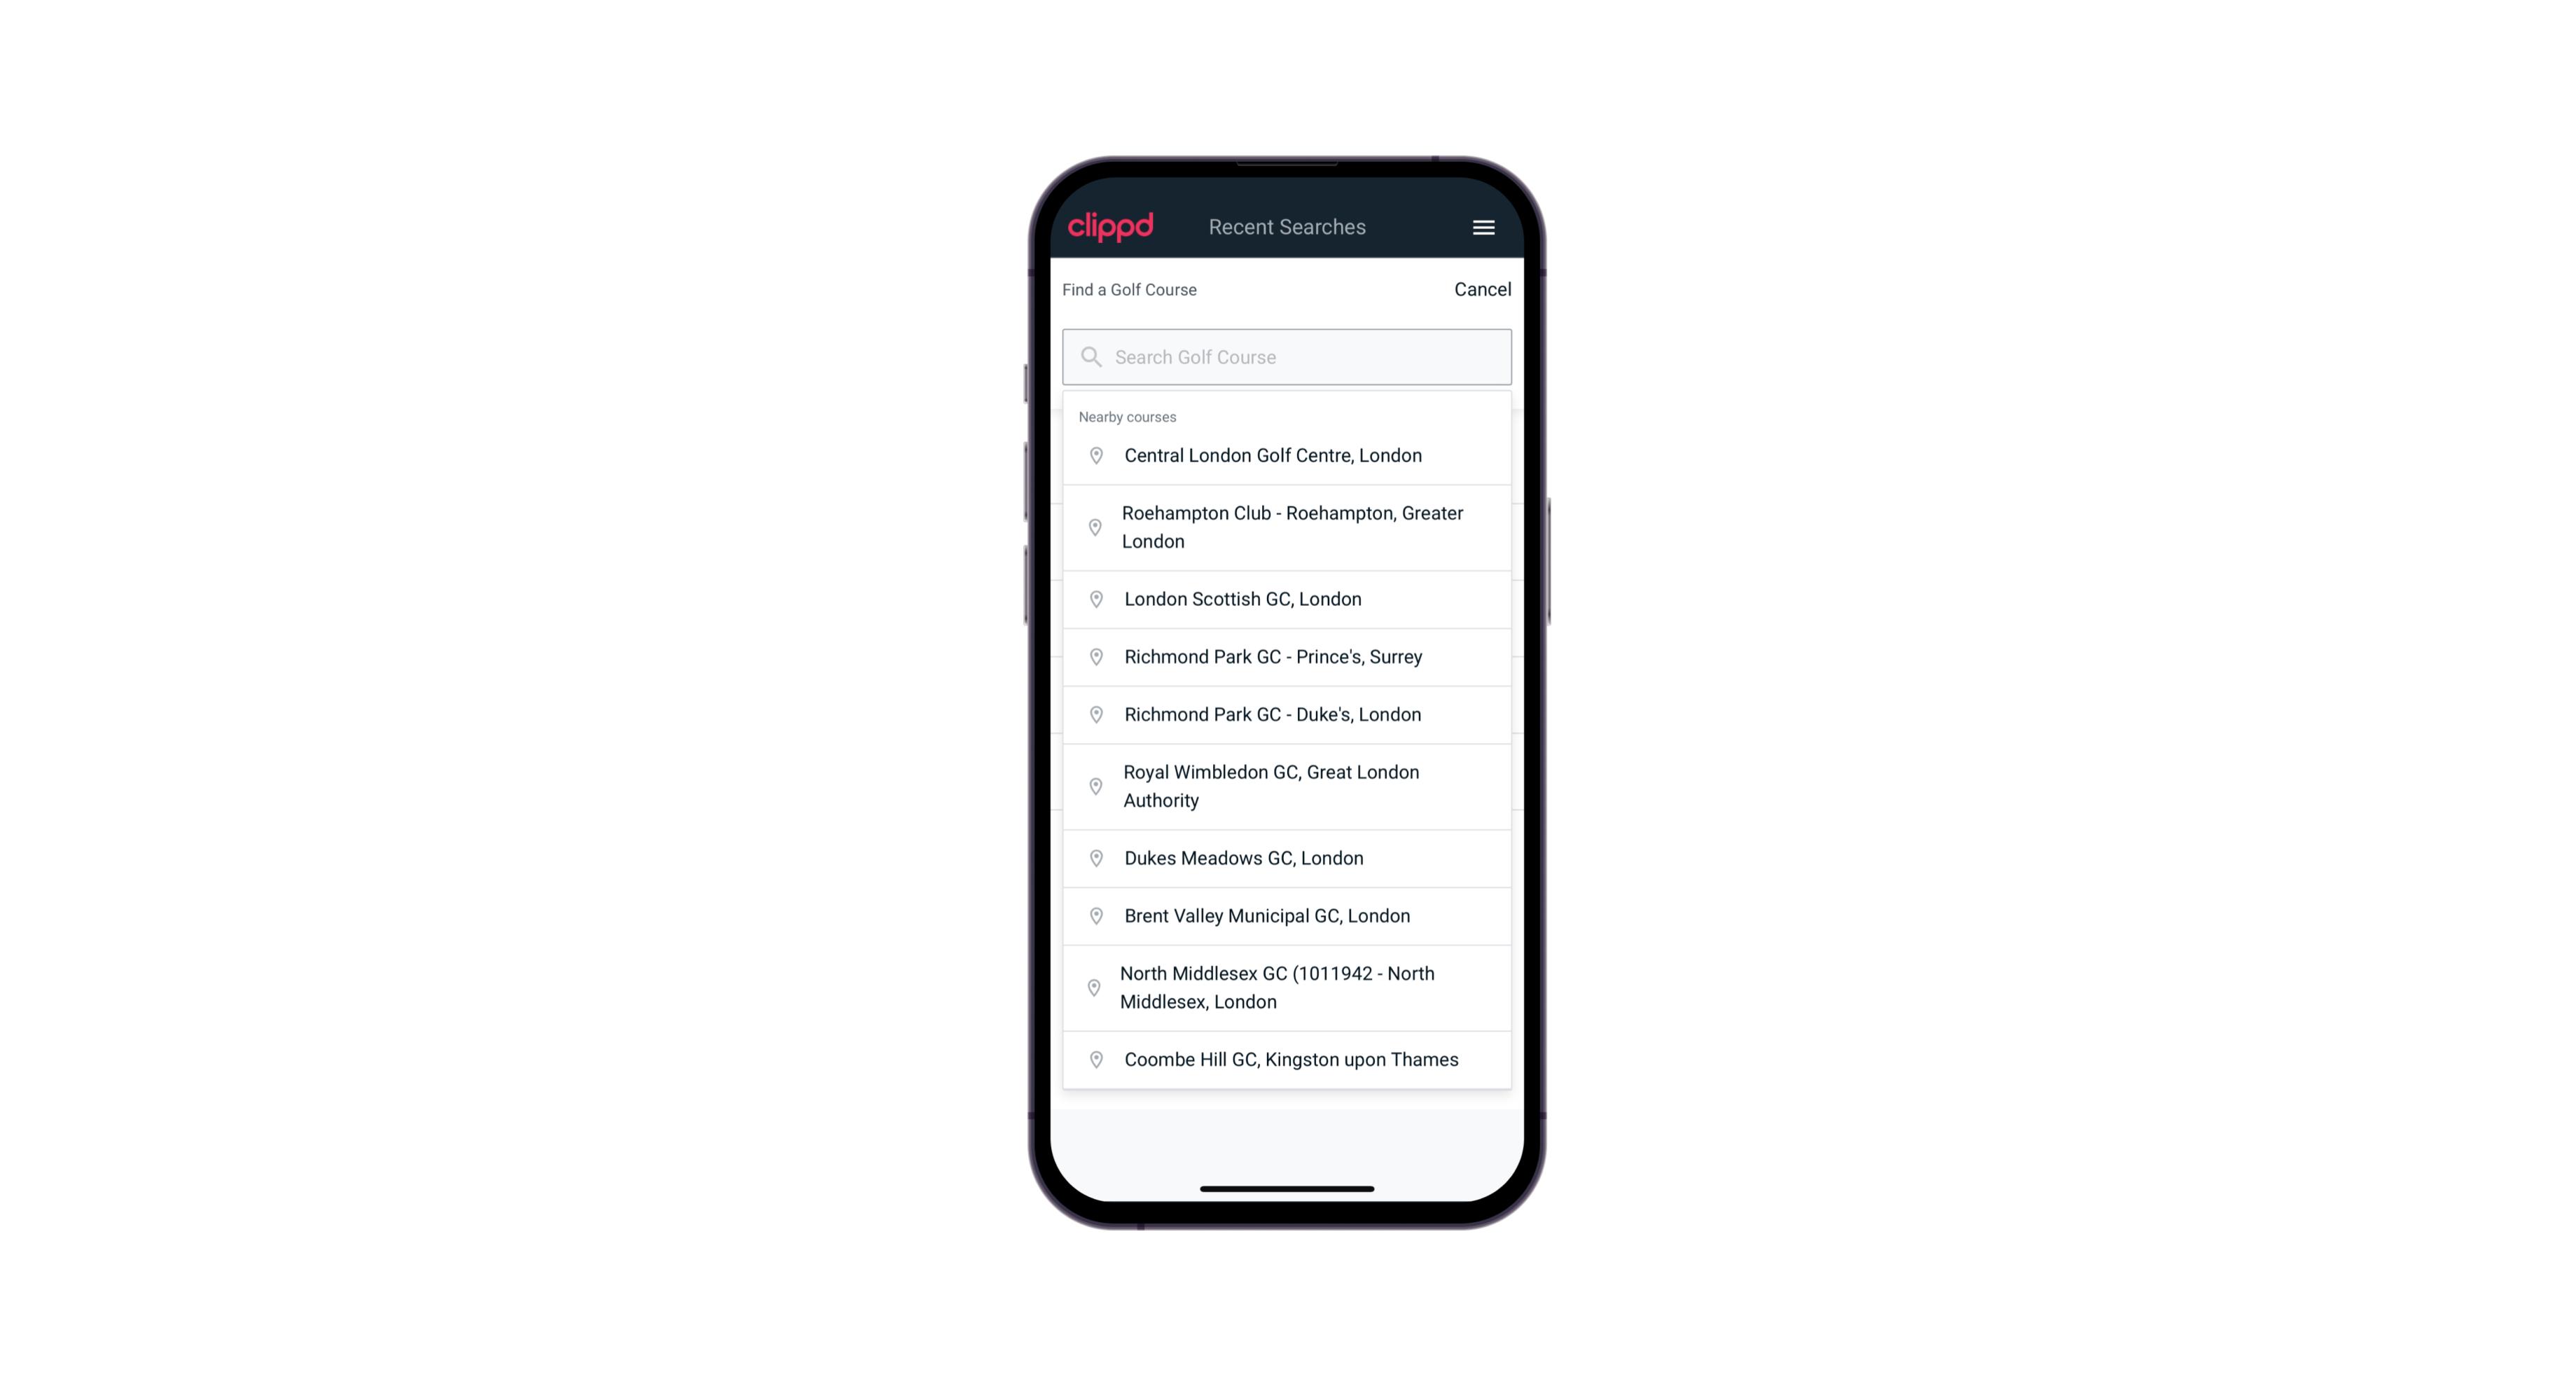The width and height of the screenshot is (2576, 1386).
Task: Select Richmond Park GC - Duke's, London
Action: click(x=1287, y=714)
